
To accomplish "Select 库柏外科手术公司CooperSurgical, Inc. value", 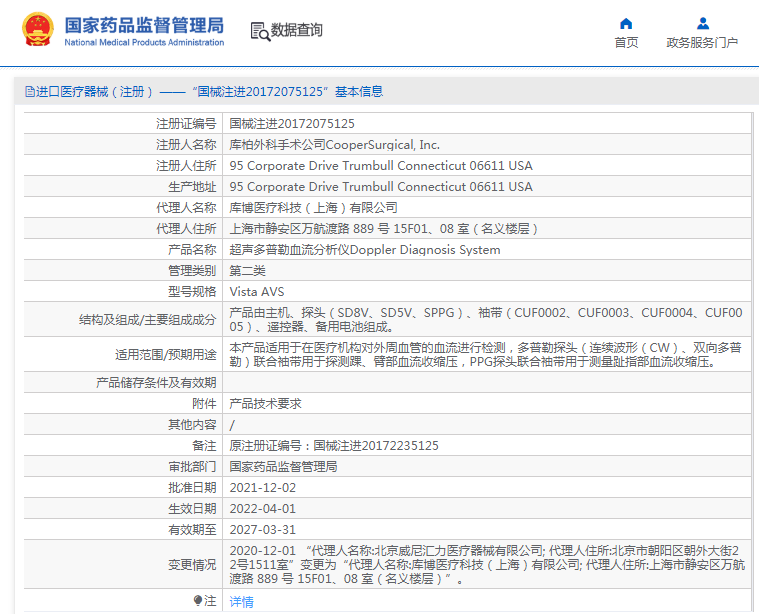I will [x=334, y=144].
